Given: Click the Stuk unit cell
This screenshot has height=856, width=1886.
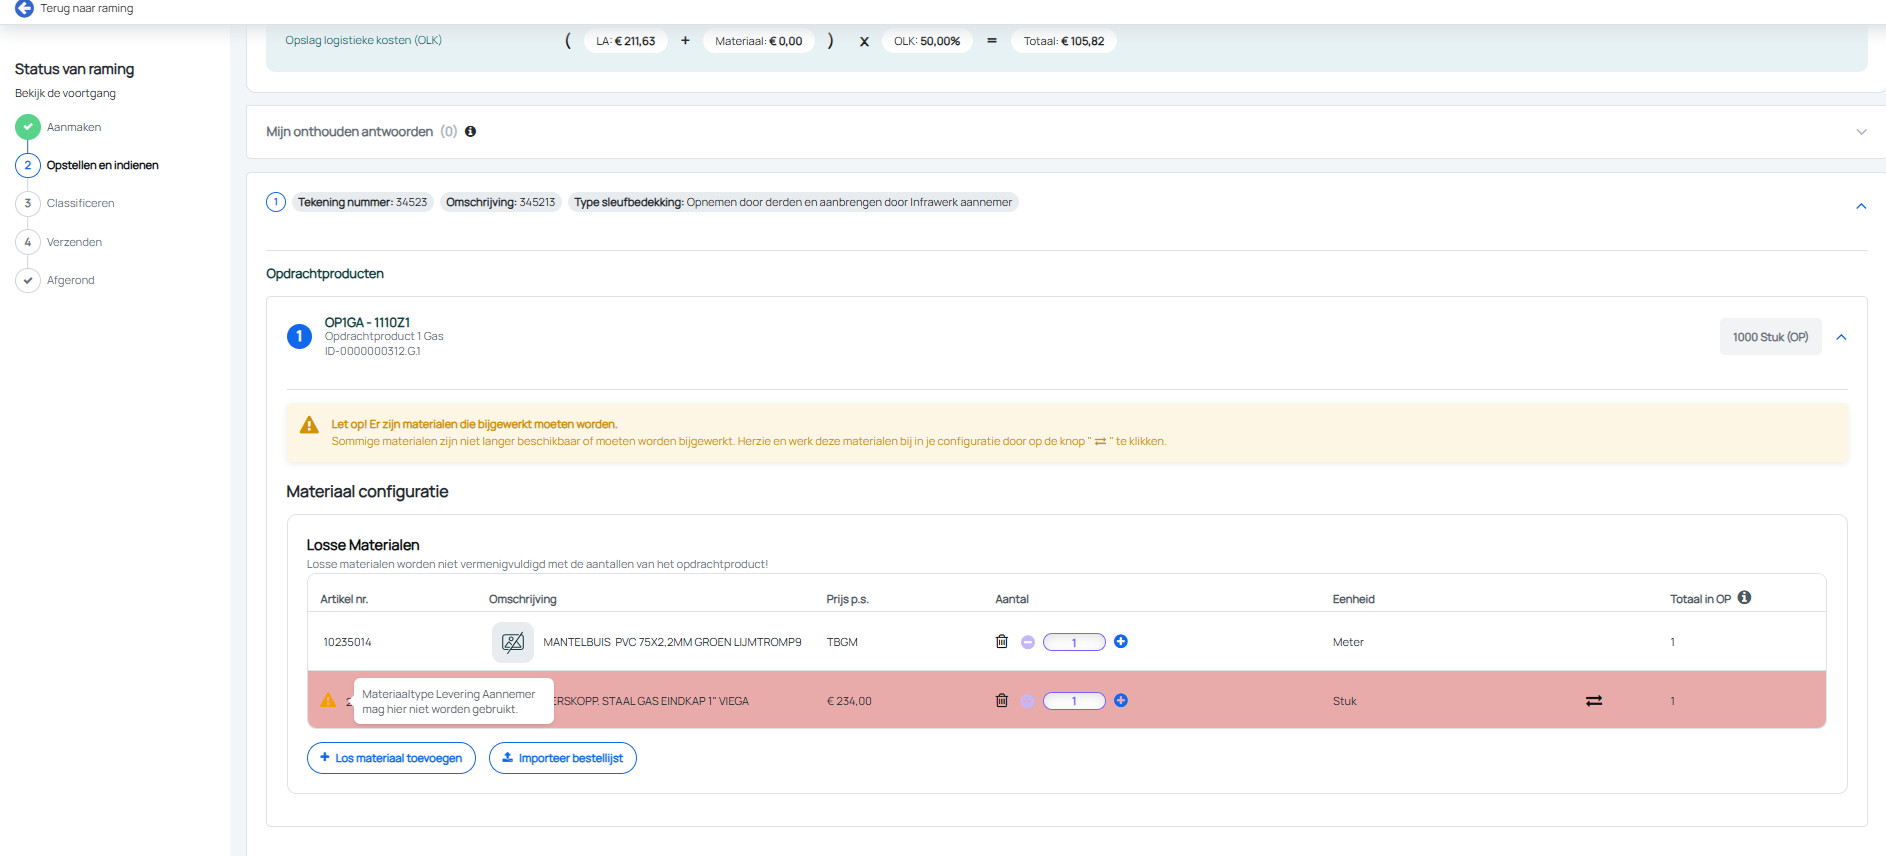Looking at the screenshot, I should pyautogui.click(x=1344, y=701).
